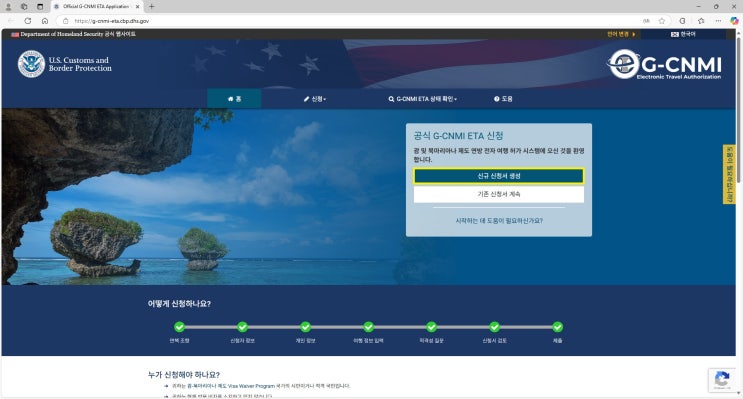Image resolution: width=743 pixels, height=399 pixels.
Task: Click 신규 신청서 생성 button
Action: 498,176
